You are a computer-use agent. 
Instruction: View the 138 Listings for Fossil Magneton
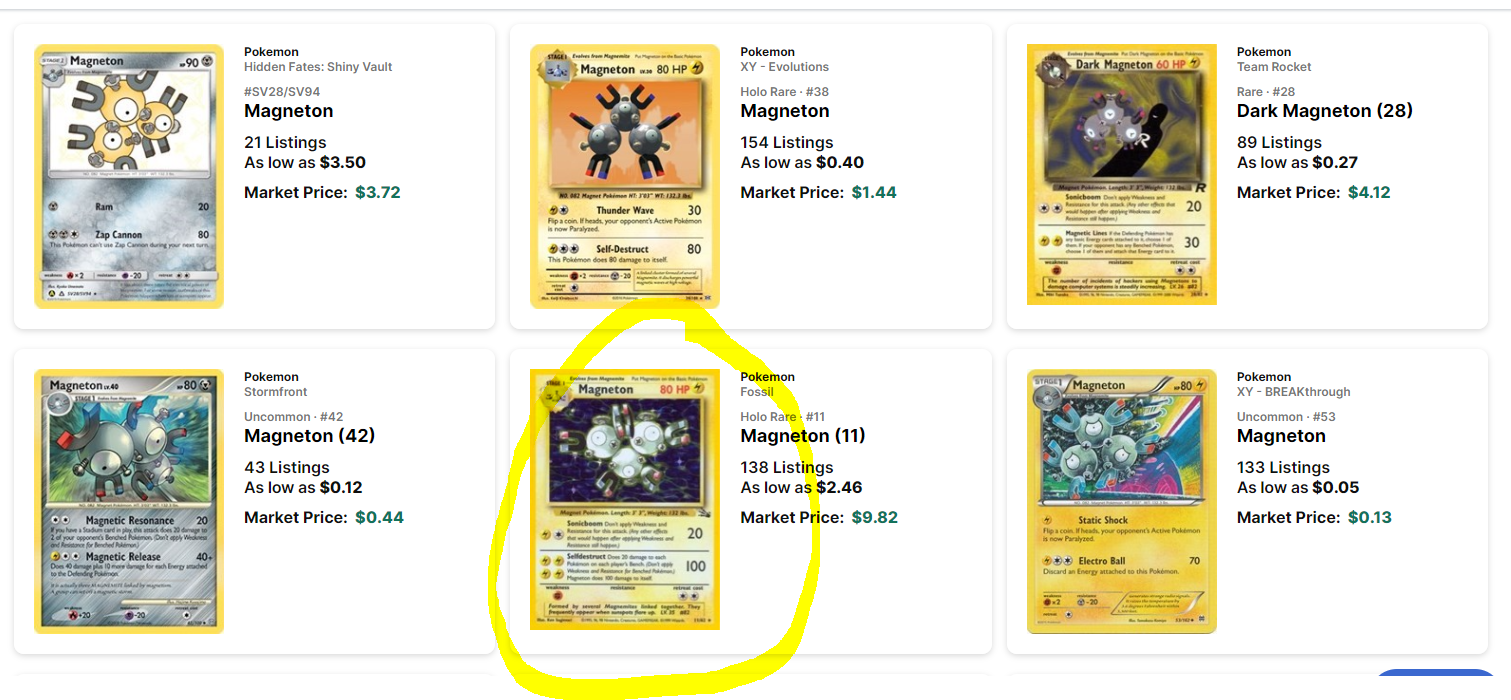tap(786, 468)
